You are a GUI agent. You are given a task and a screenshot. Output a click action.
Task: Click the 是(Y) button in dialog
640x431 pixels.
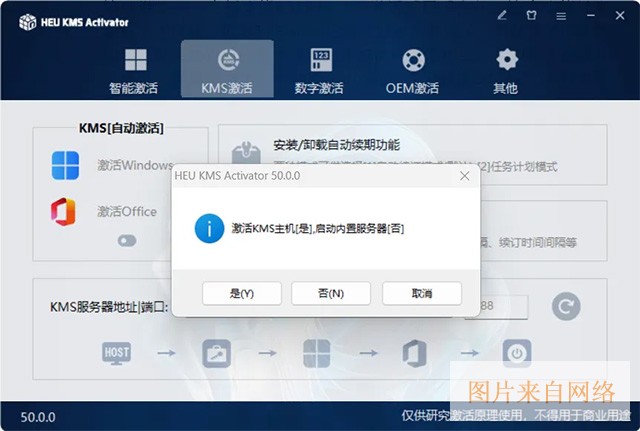241,293
